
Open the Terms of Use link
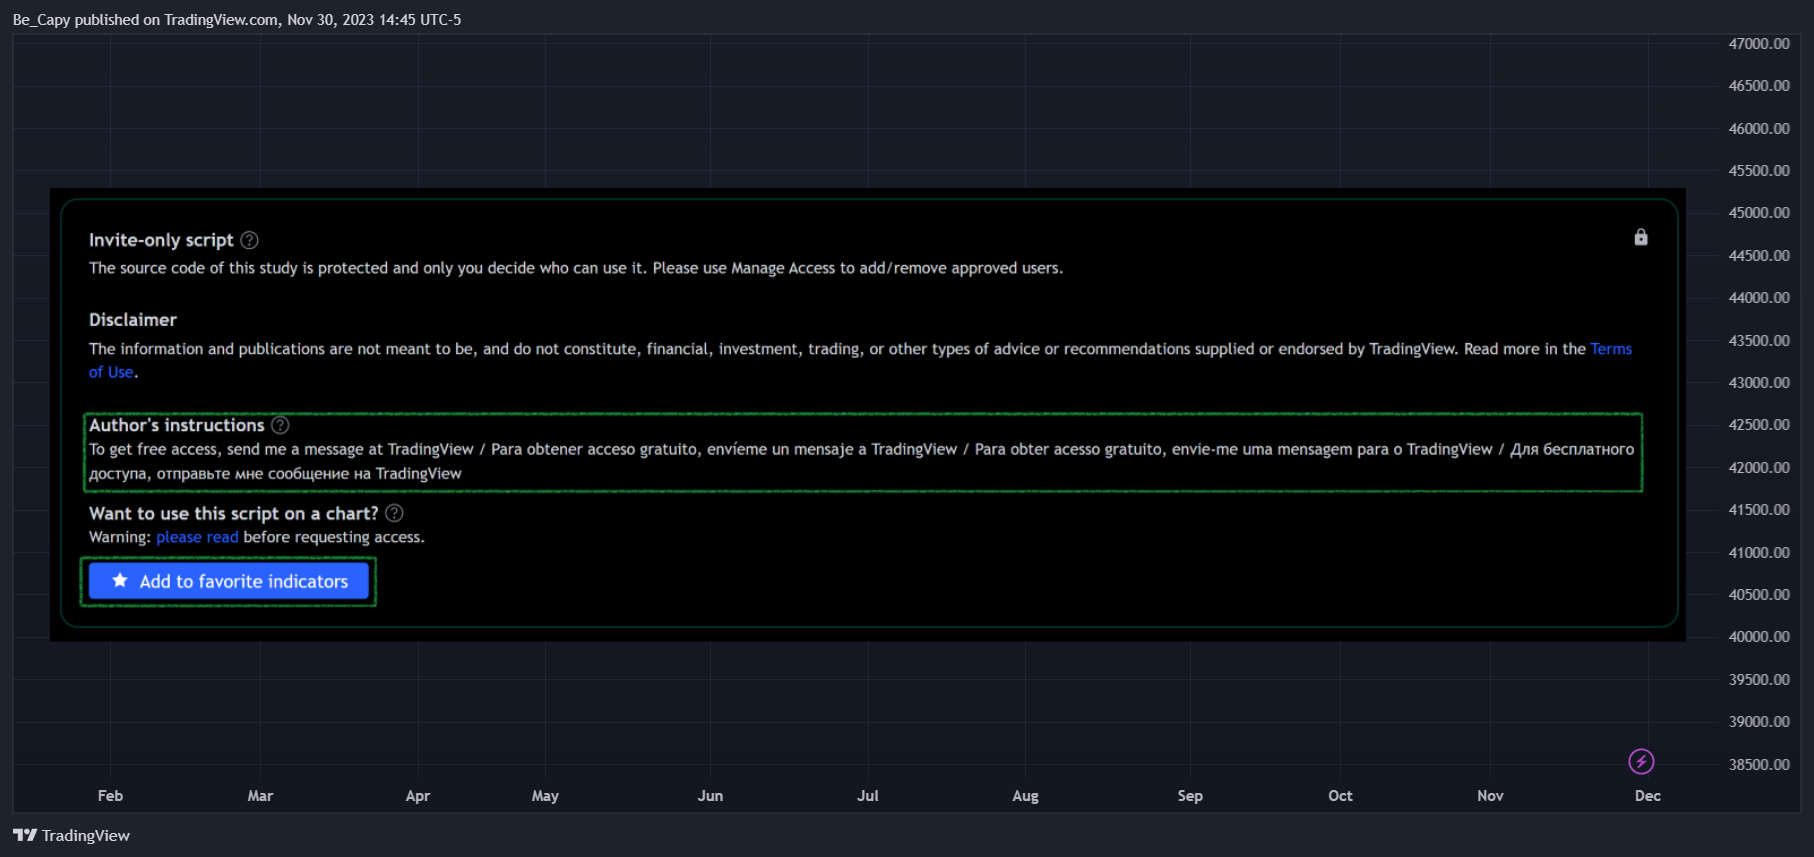1611,349
